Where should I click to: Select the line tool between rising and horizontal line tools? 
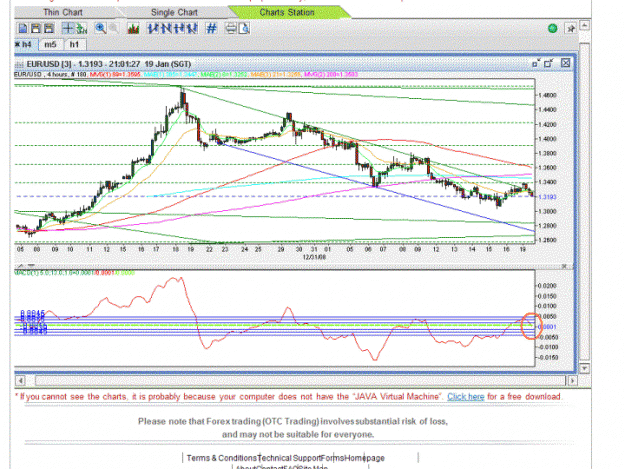coord(166,28)
